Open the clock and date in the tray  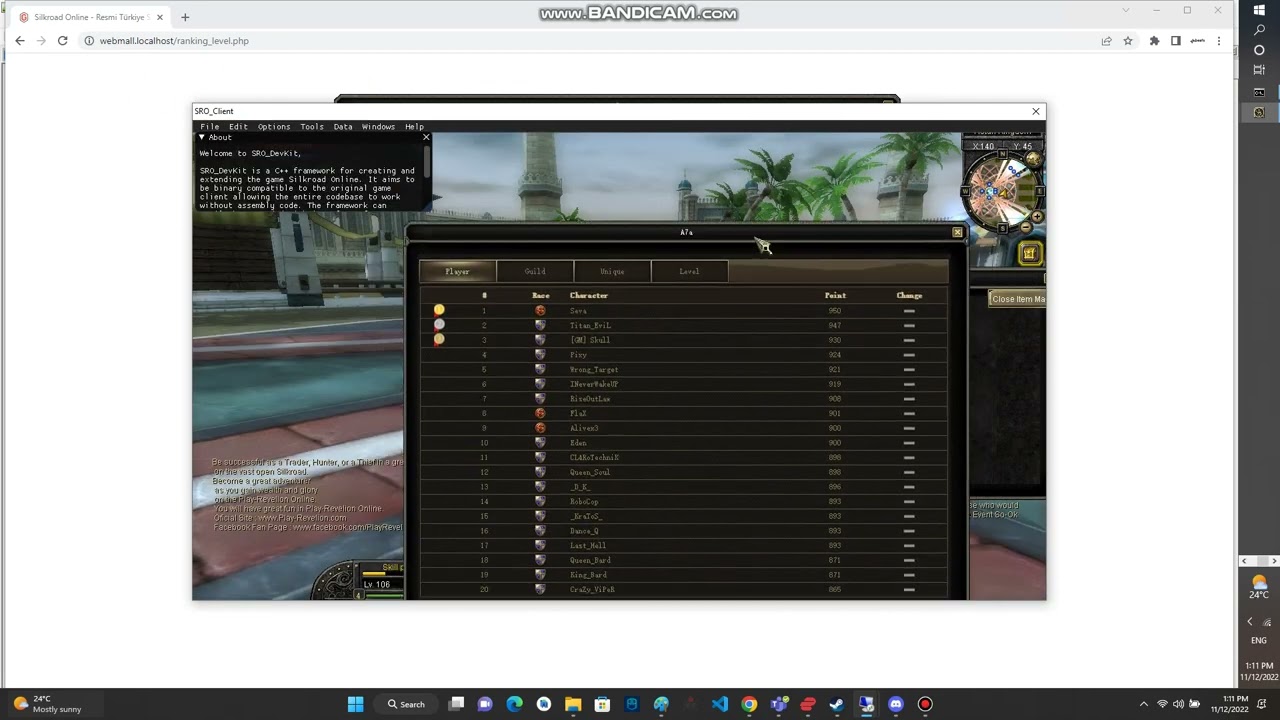pyautogui.click(x=1230, y=704)
